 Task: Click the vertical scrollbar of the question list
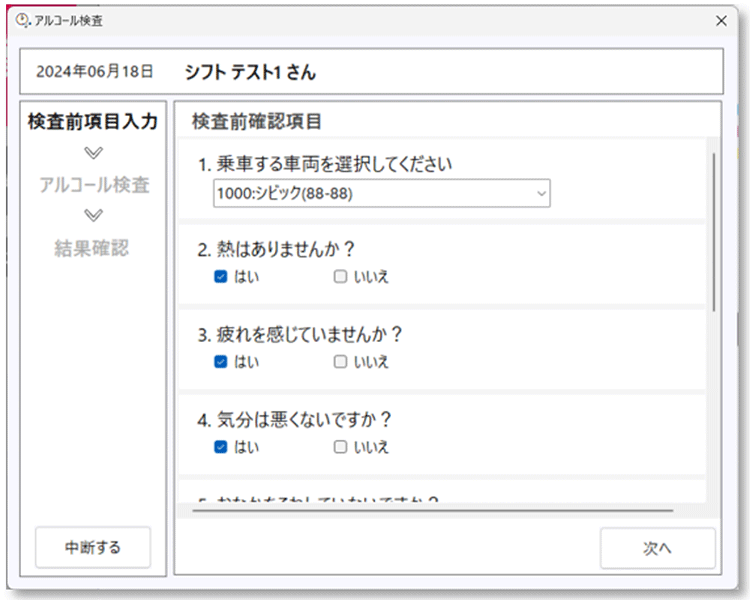[713, 232]
